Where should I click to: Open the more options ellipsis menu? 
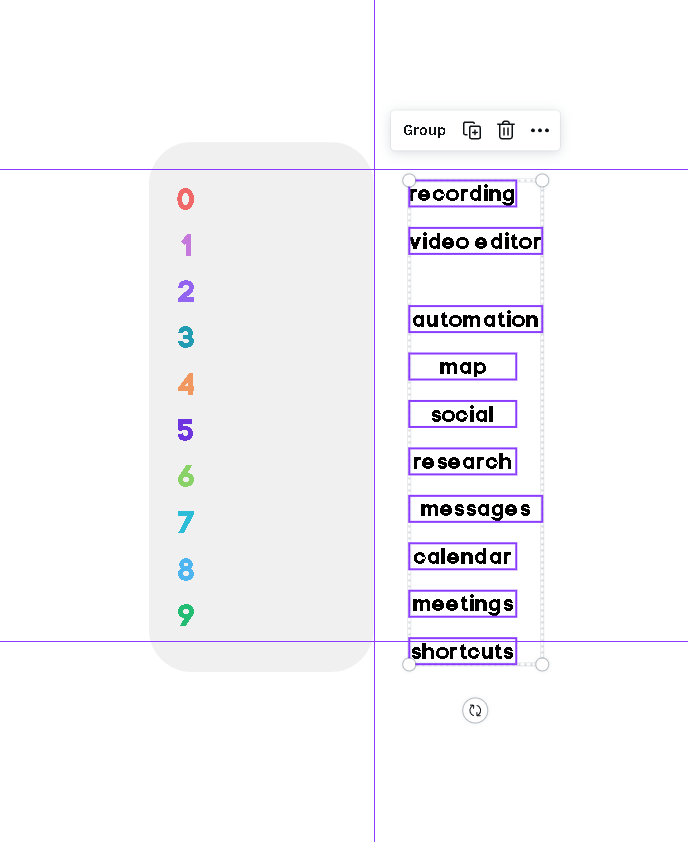[540, 130]
